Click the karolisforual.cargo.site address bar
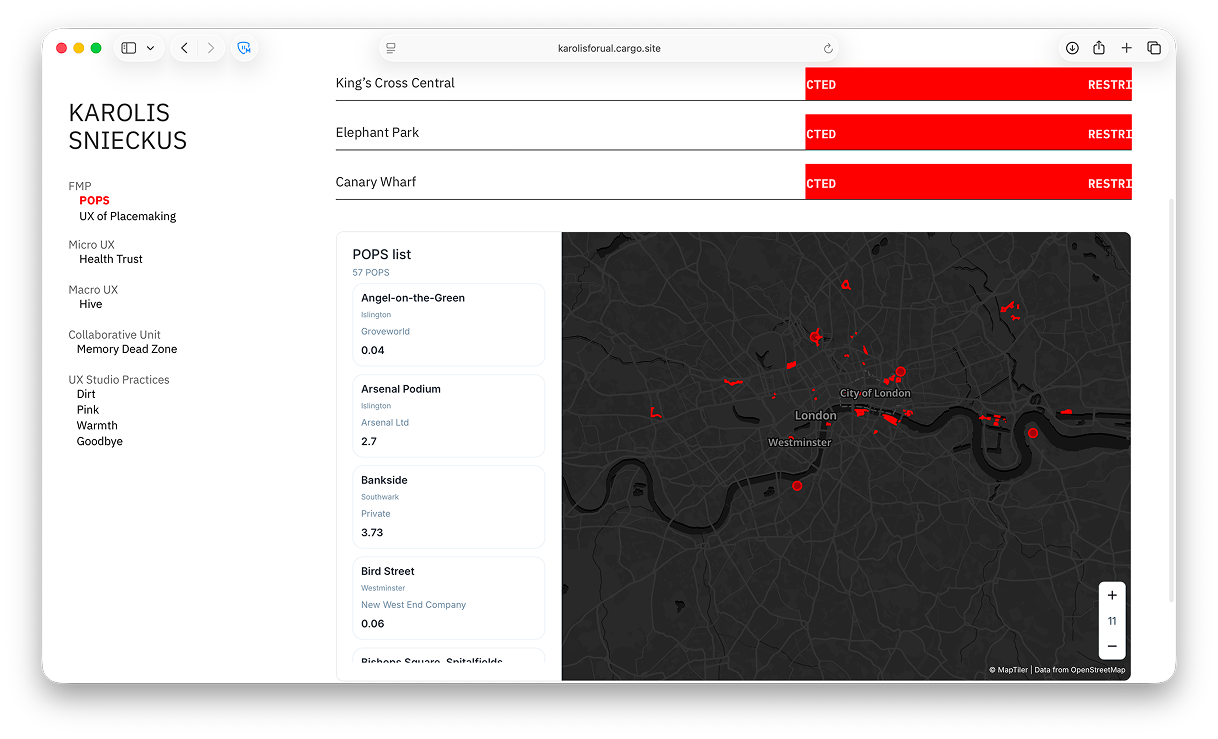The image size is (1218, 739). 609,48
